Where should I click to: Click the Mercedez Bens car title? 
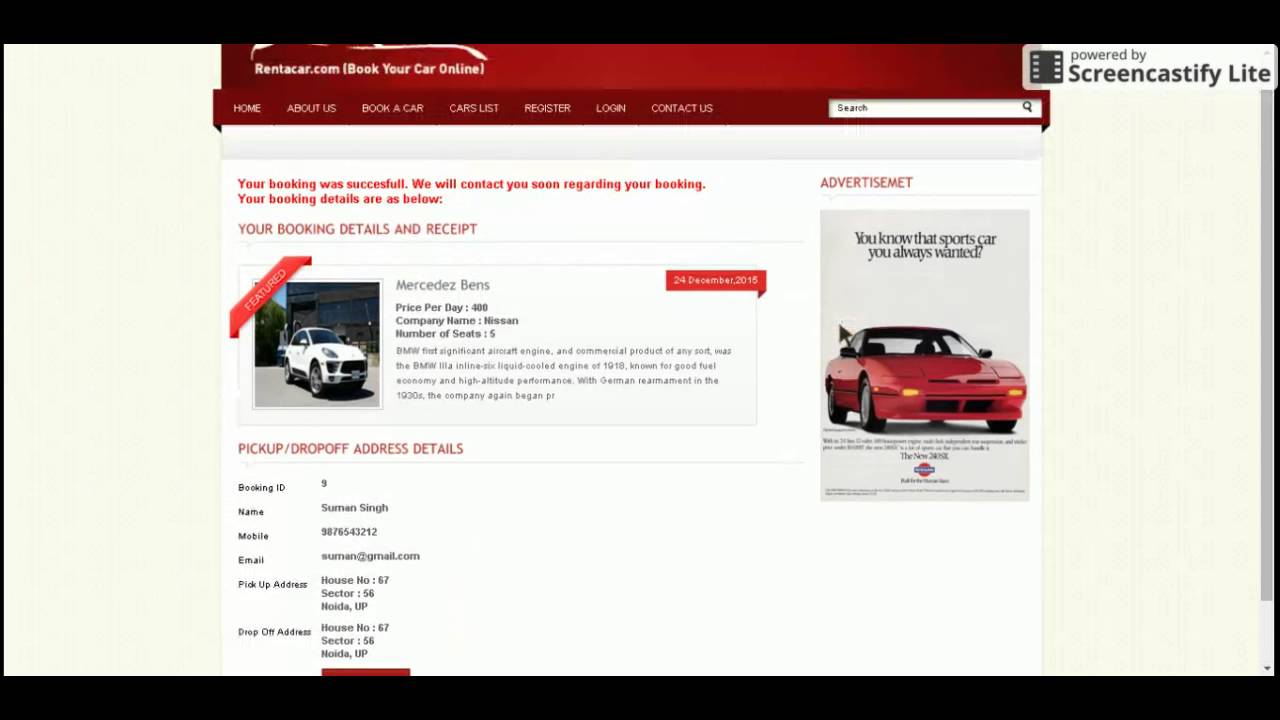pos(442,285)
